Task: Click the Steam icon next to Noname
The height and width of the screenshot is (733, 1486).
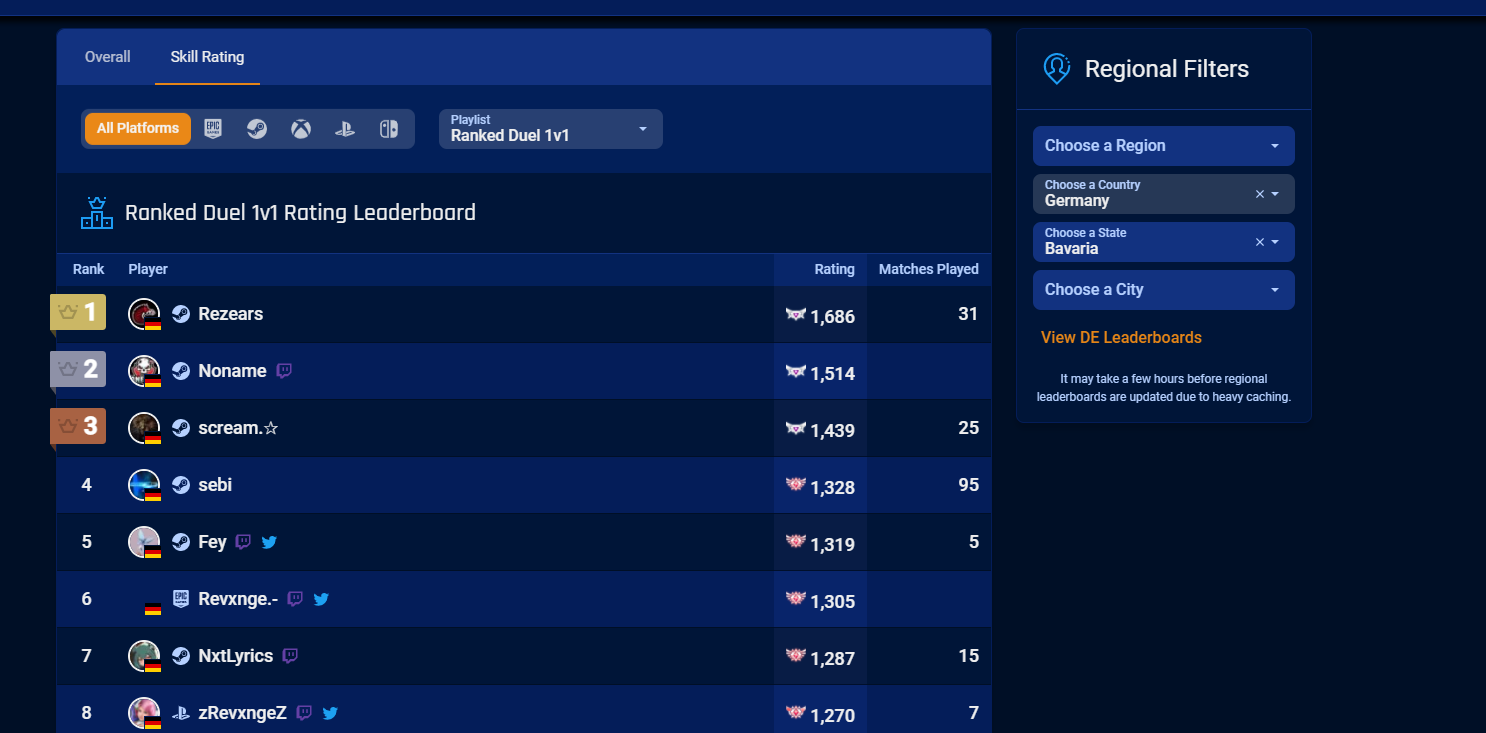Action: point(180,371)
